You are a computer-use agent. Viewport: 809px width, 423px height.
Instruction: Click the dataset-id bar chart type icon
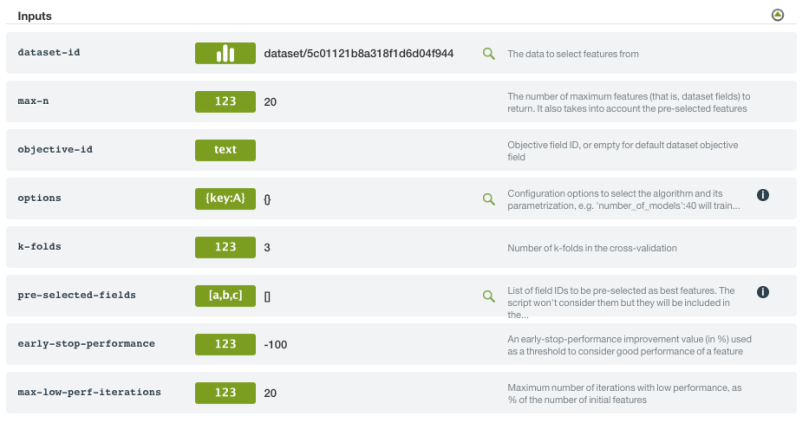(225, 53)
